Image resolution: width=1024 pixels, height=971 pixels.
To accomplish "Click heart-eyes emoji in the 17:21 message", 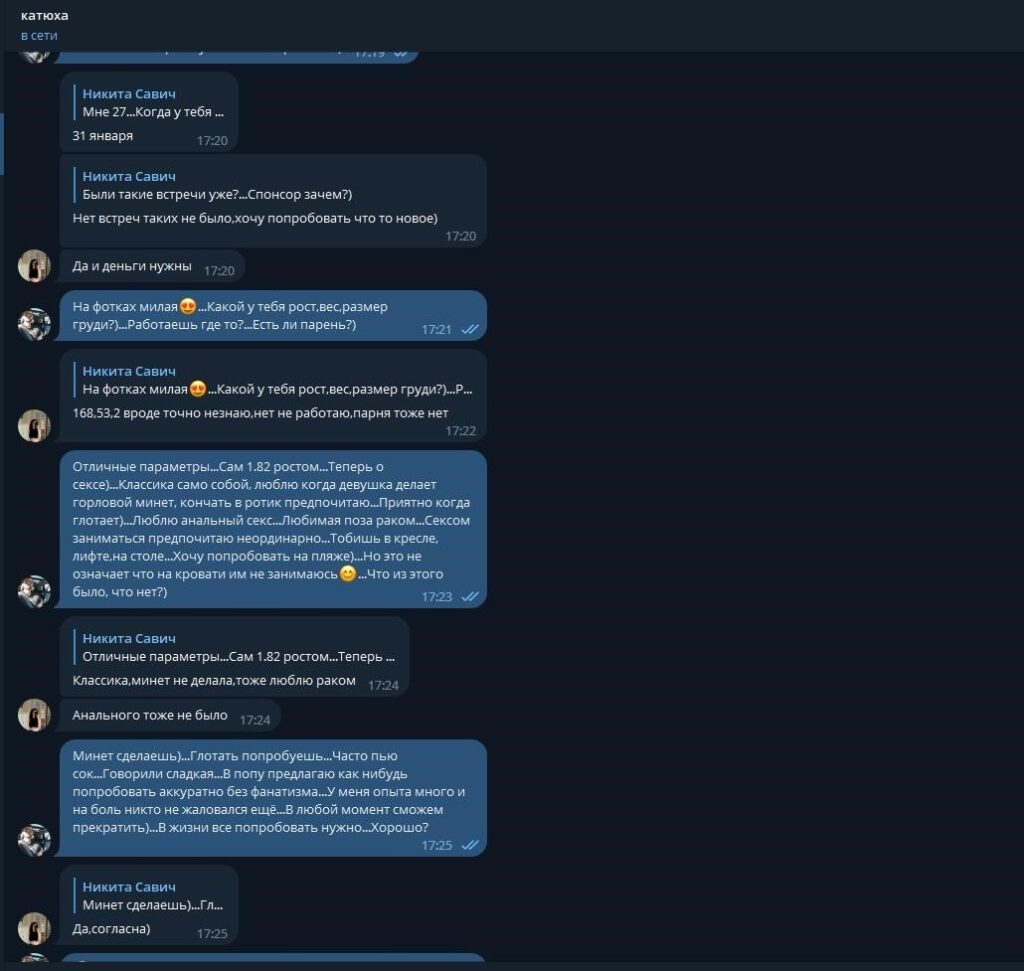I will [x=187, y=306].
